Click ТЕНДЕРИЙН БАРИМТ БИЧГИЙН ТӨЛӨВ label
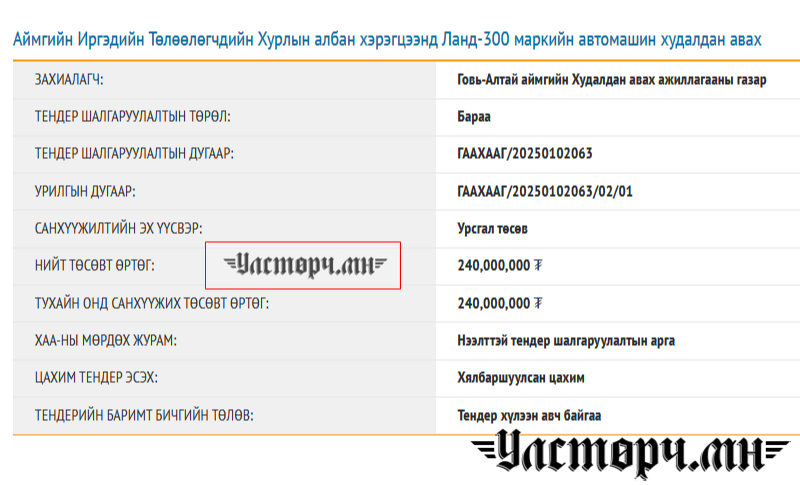The height and width of the screenshot is (485, 800). click(144, 415)
